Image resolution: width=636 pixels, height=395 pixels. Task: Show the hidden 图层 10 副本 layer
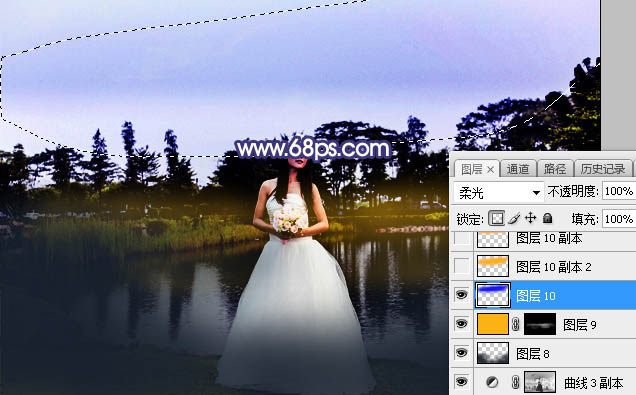point(462,238)
